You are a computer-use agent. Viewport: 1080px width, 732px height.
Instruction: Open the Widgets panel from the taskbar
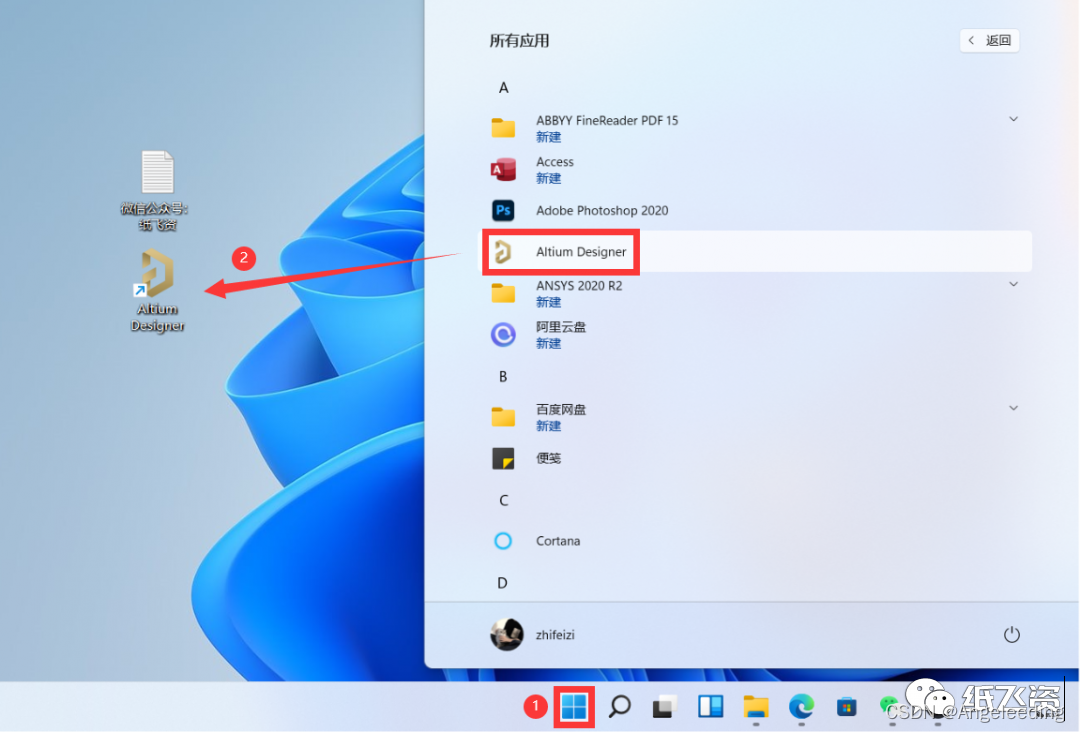pyautogui.click(x=711, y=707)
